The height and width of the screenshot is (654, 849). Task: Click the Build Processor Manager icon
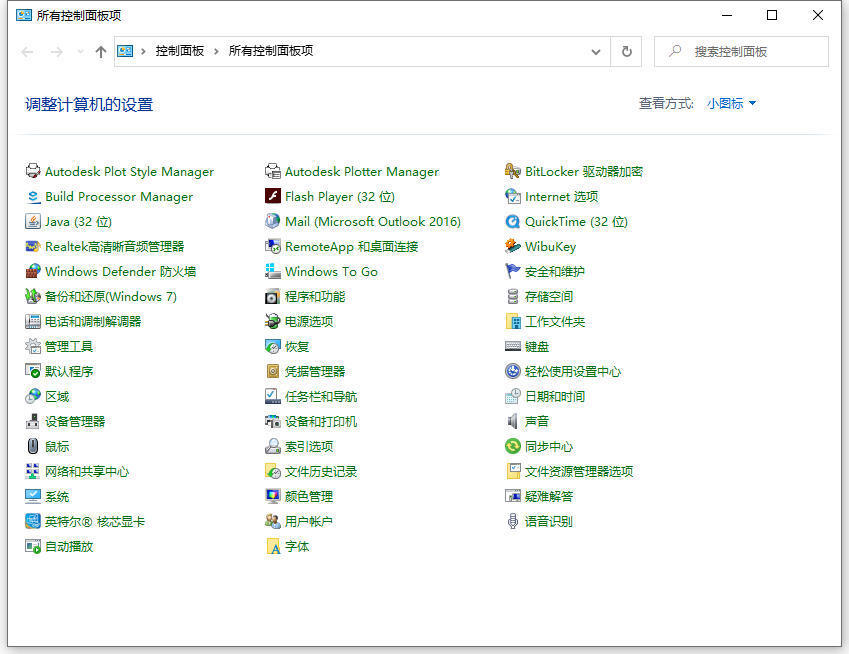[33, 197]
